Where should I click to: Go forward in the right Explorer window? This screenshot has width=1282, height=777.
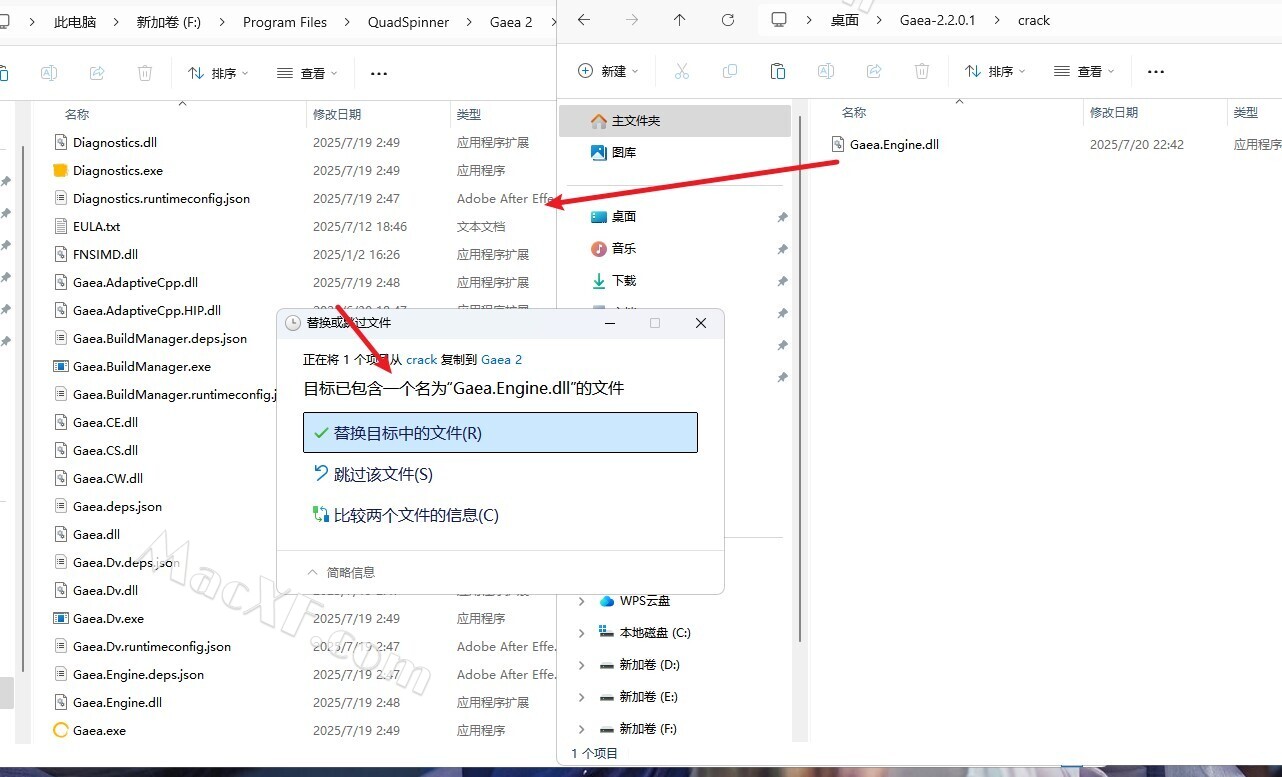click(632, 20)
